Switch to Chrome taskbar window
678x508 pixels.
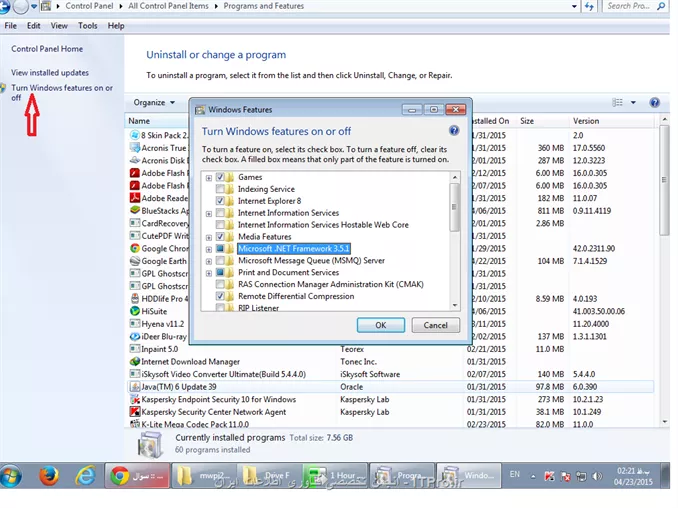(x=137, y=476)
